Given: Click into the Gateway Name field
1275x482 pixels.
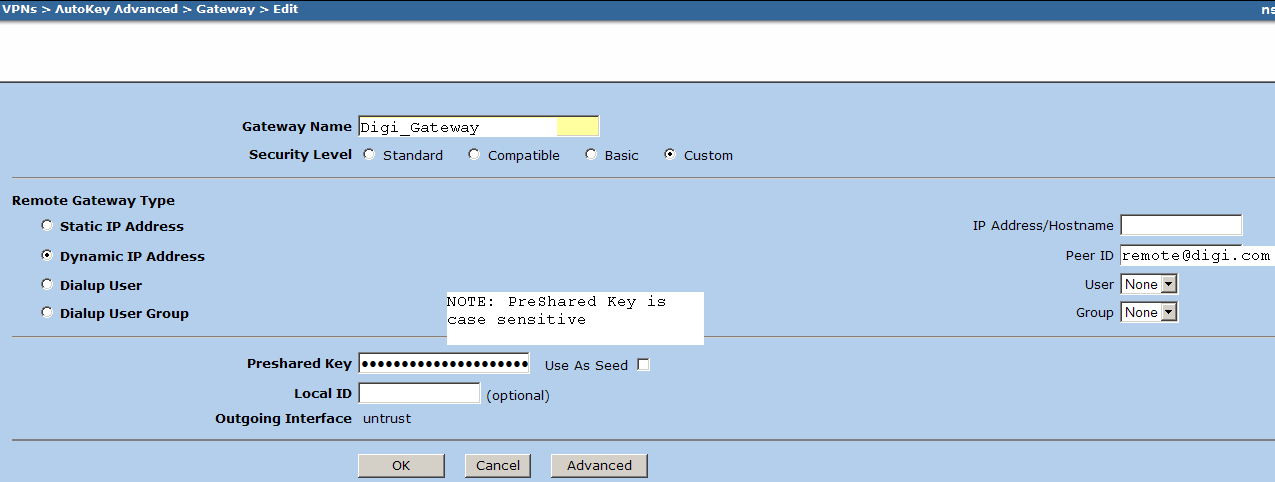Looking at the screenshot, I should tap(477, 127).
